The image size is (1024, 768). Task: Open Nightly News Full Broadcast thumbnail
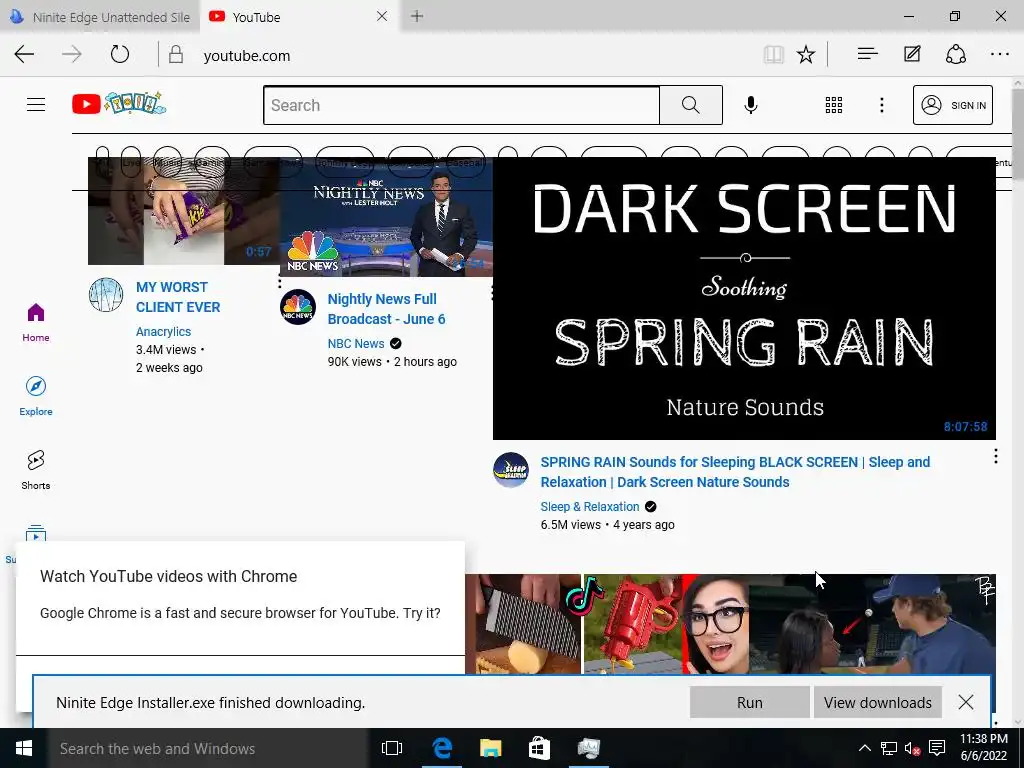coord(386,217)
